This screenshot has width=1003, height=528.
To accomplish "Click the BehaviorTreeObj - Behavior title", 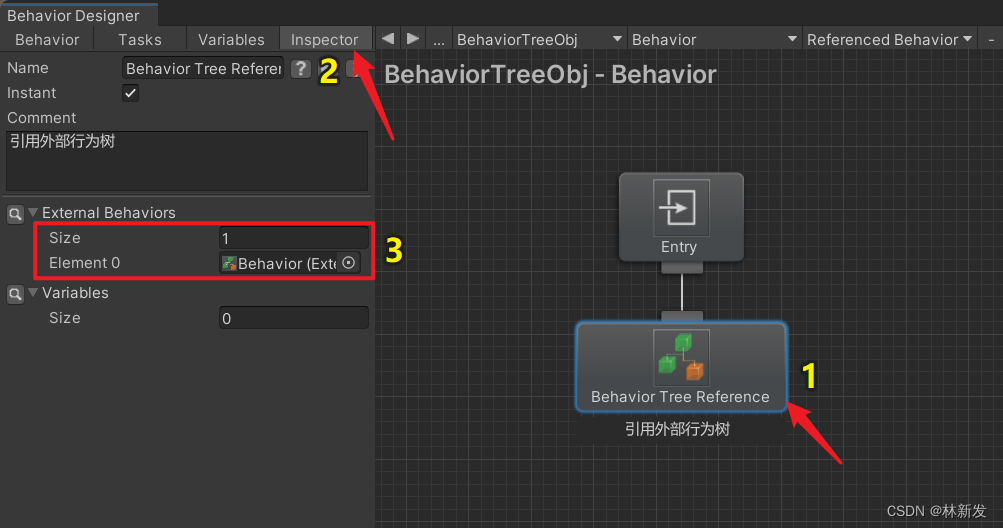I will tap(550, 75).
